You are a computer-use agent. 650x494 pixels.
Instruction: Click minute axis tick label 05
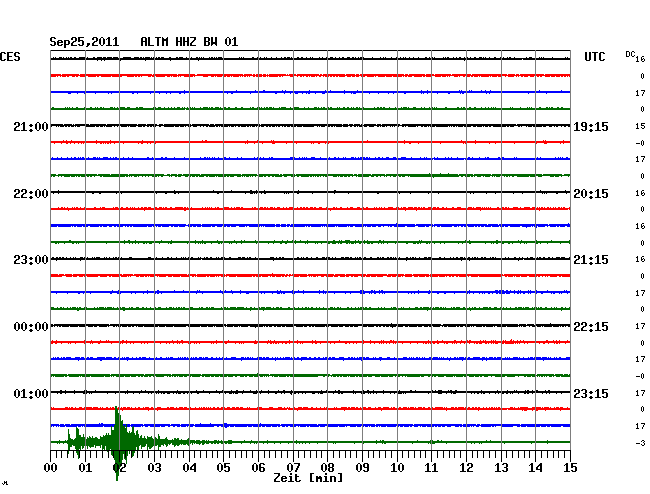click(x=223, y=468)
